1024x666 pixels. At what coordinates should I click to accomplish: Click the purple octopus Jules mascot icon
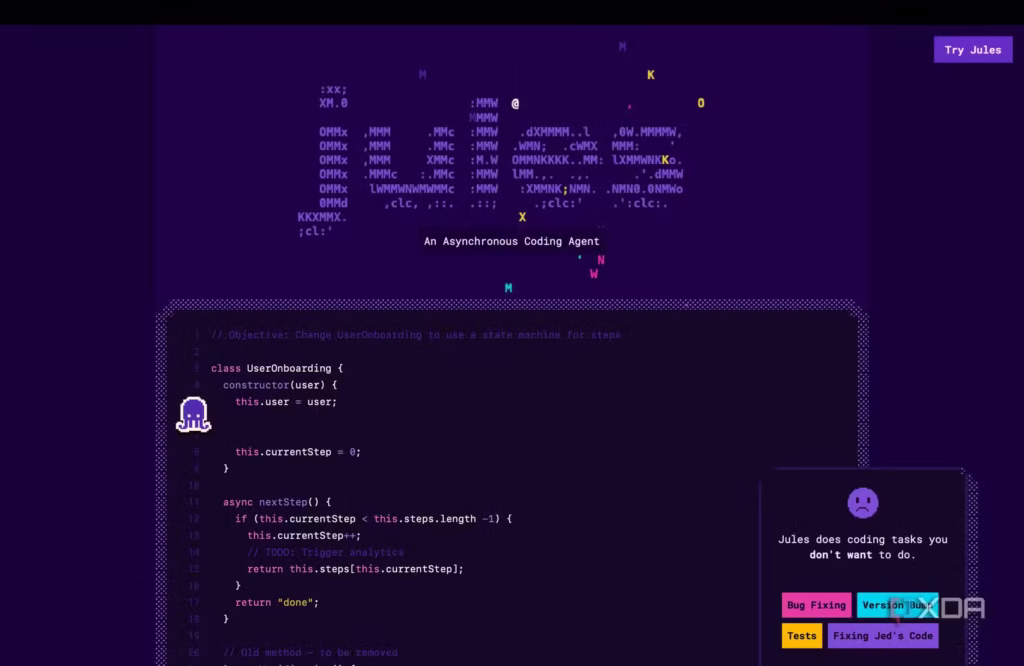[193, 414]
